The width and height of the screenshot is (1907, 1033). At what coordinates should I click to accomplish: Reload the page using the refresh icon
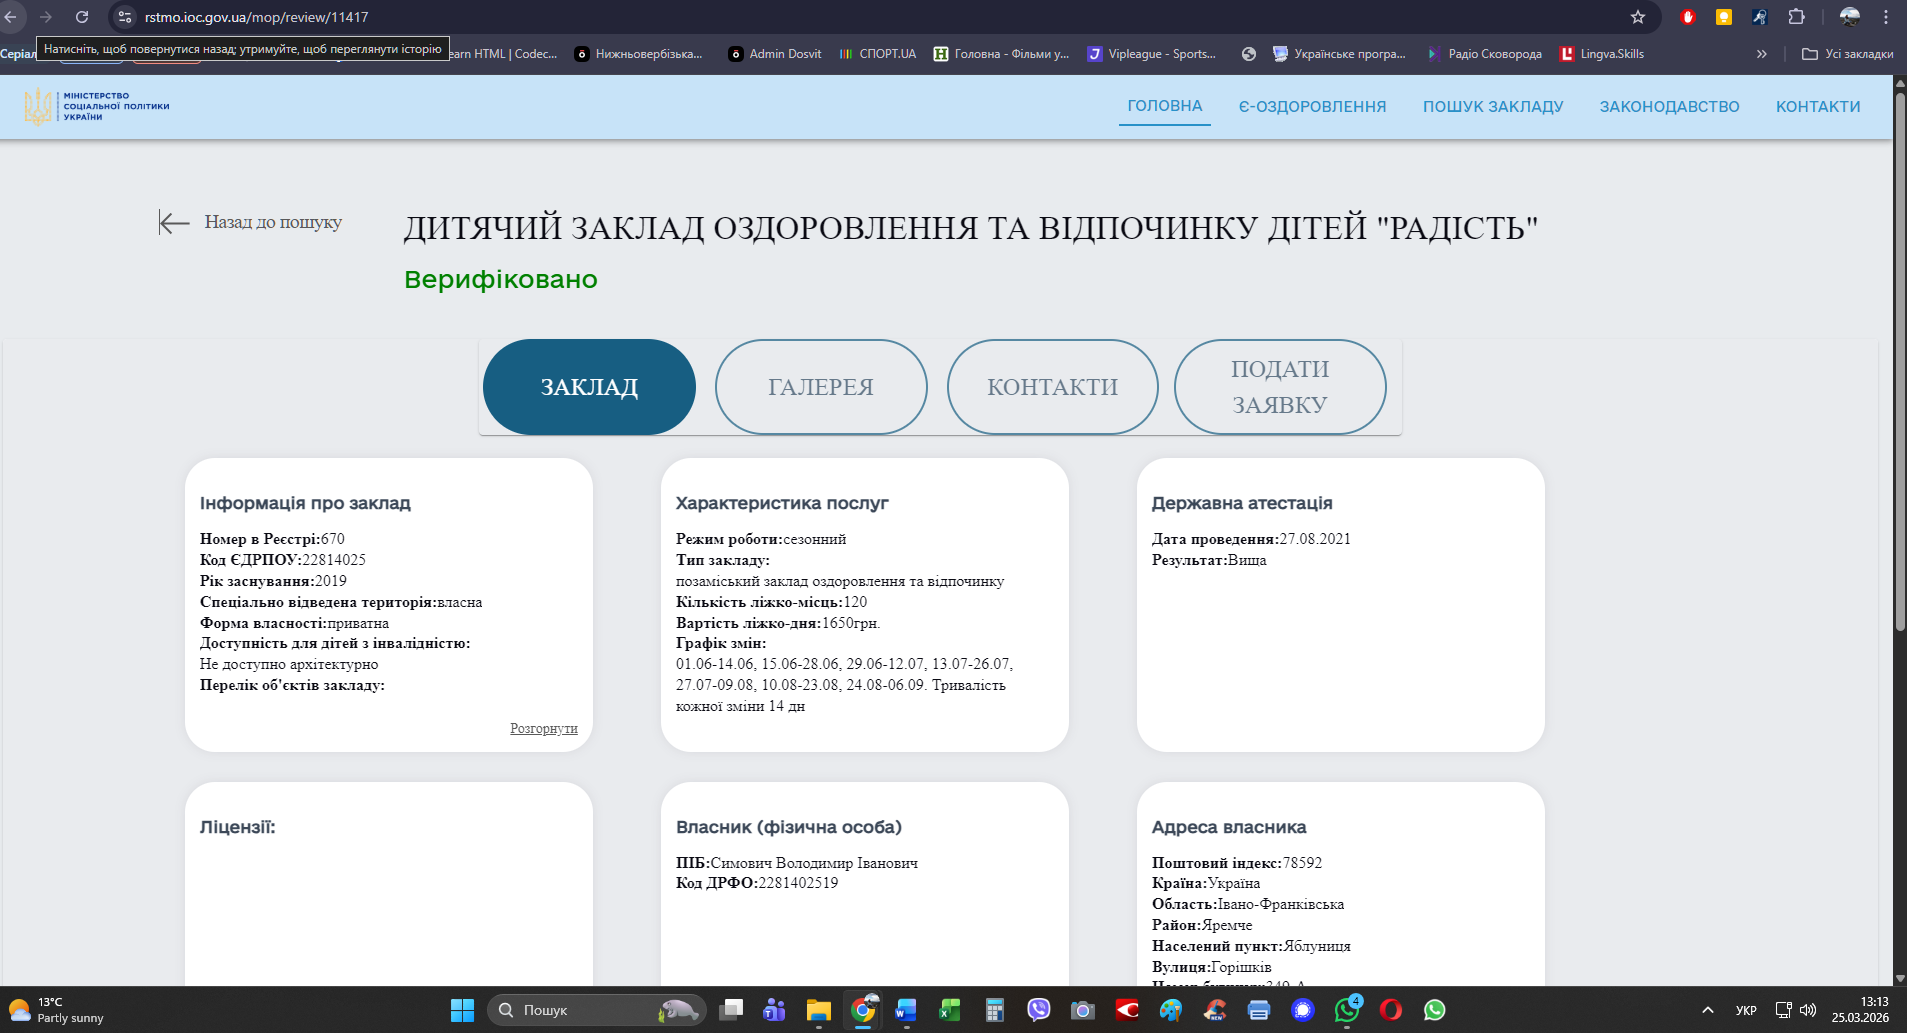(x=82, y=17)
